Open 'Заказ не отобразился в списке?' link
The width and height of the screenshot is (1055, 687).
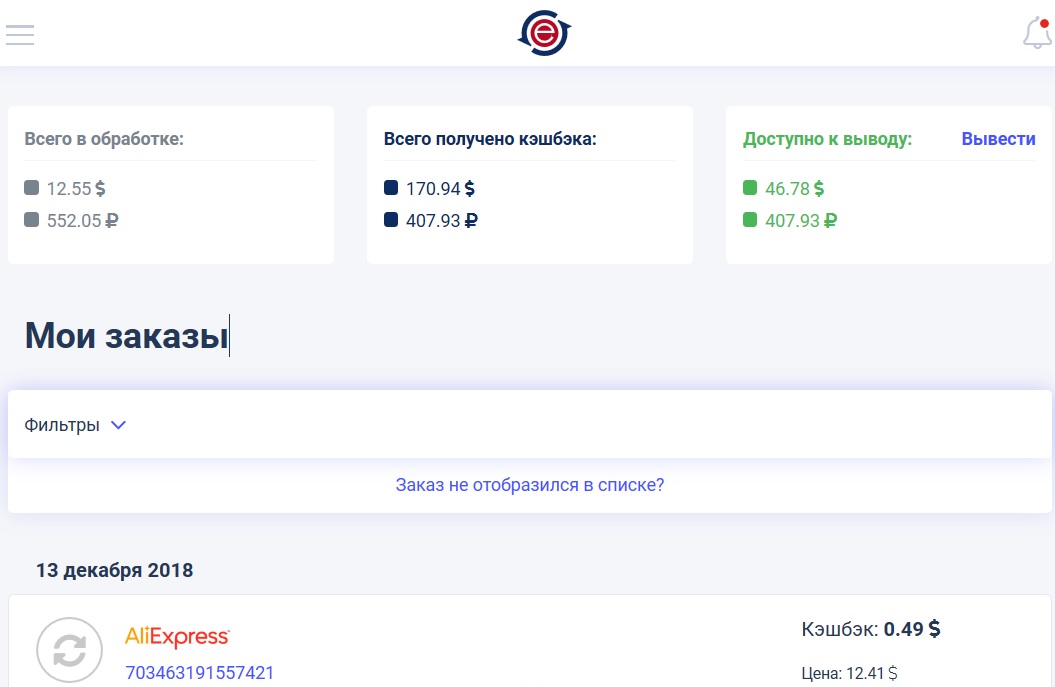coord(530,485)
